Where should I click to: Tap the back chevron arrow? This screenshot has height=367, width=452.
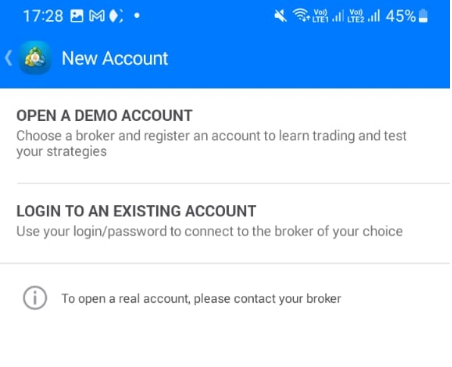point(9,58)
